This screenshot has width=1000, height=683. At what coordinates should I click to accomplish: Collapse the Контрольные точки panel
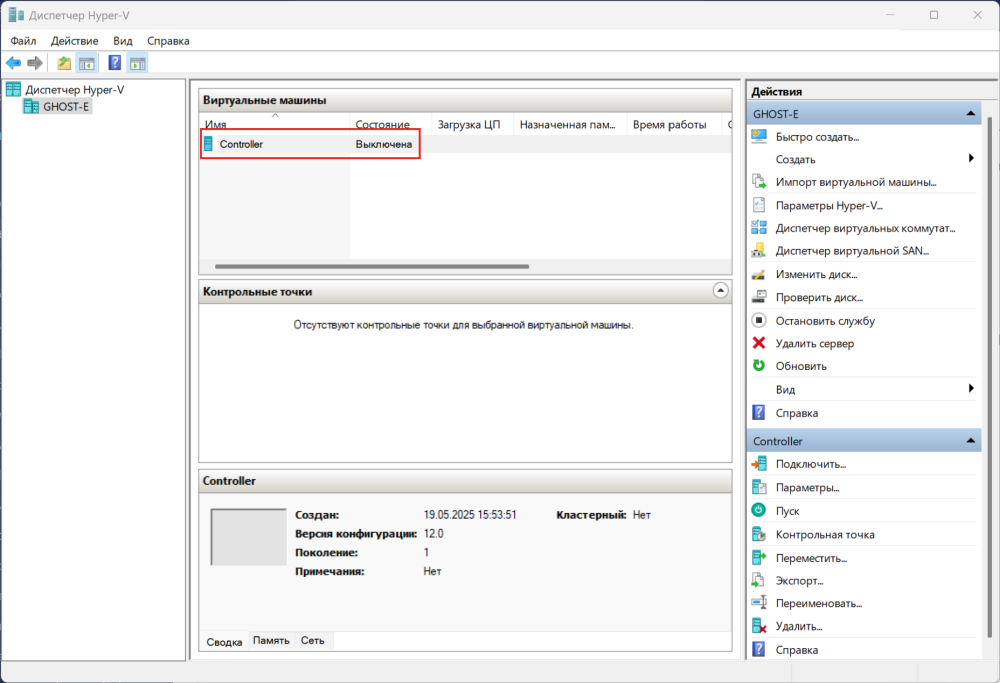(x=720, y=291)
